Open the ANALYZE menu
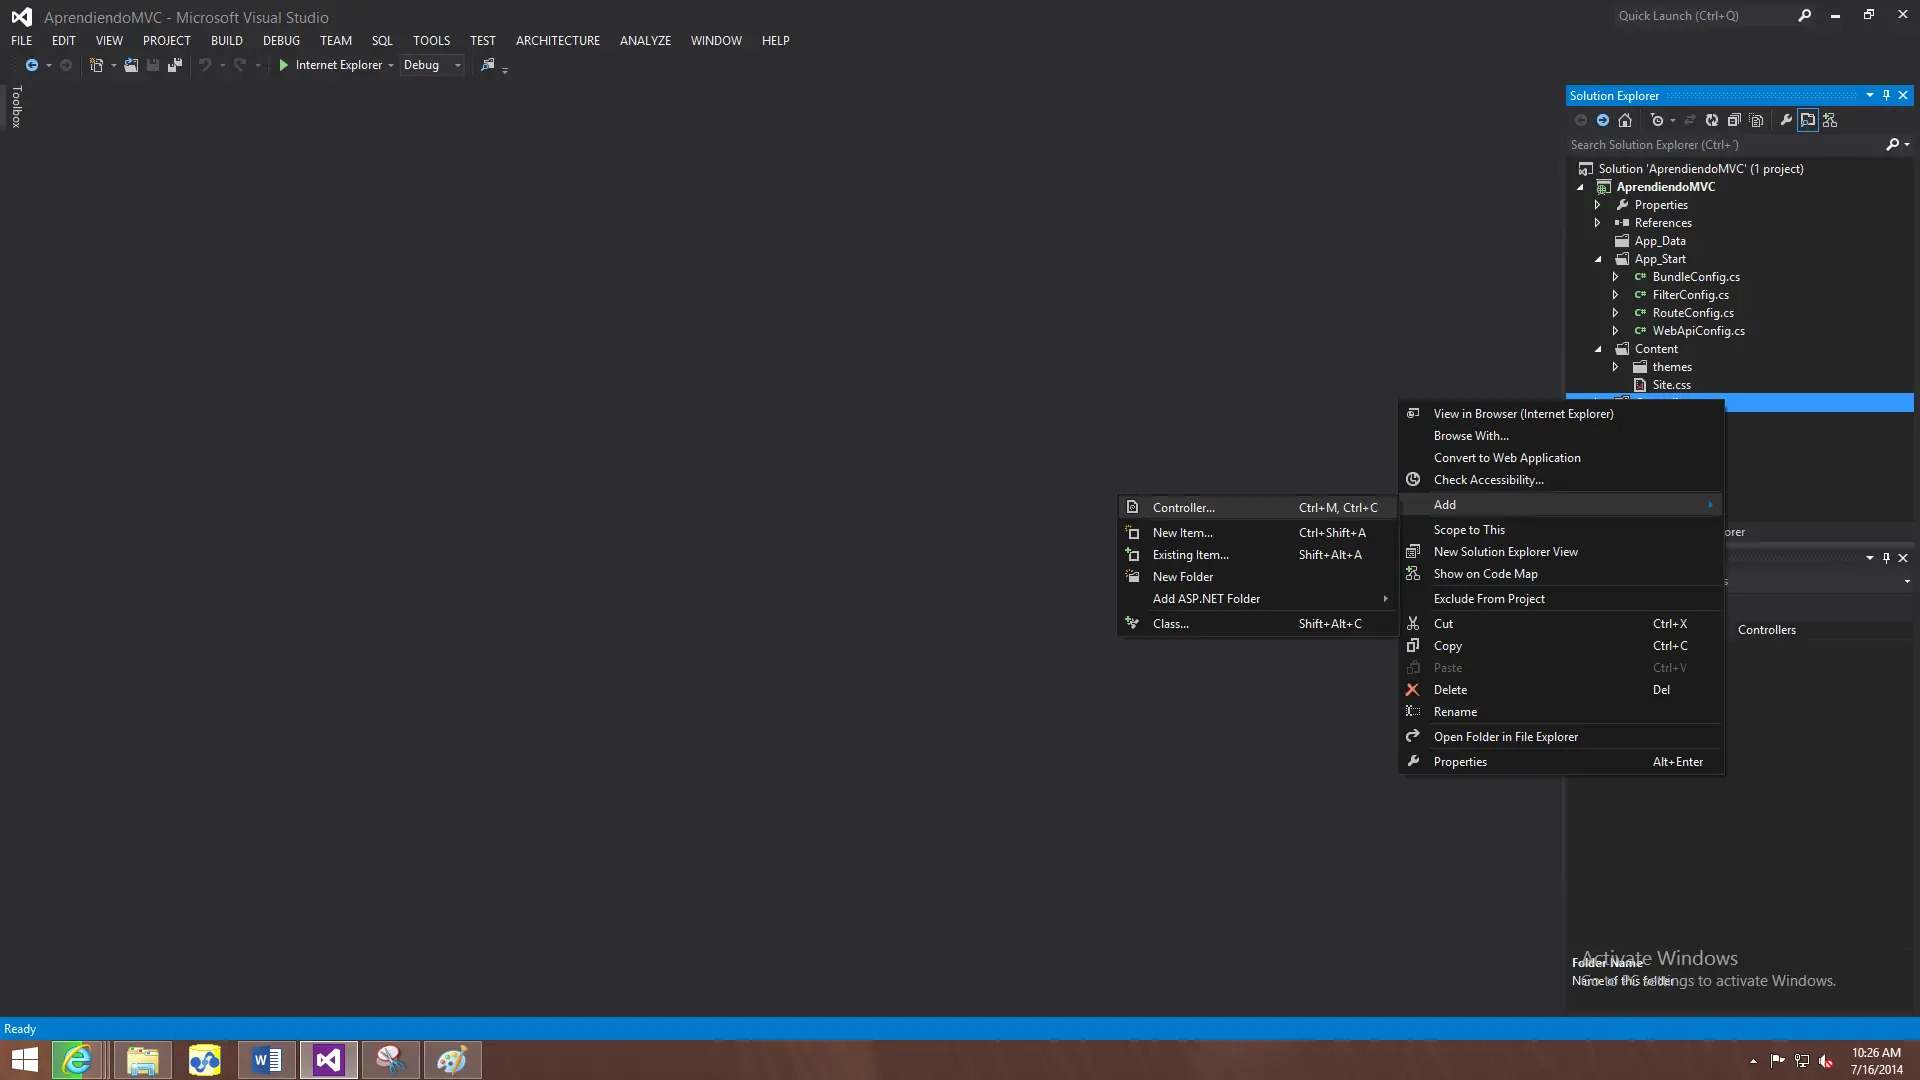1920x1080 pixels. [645, 41]
